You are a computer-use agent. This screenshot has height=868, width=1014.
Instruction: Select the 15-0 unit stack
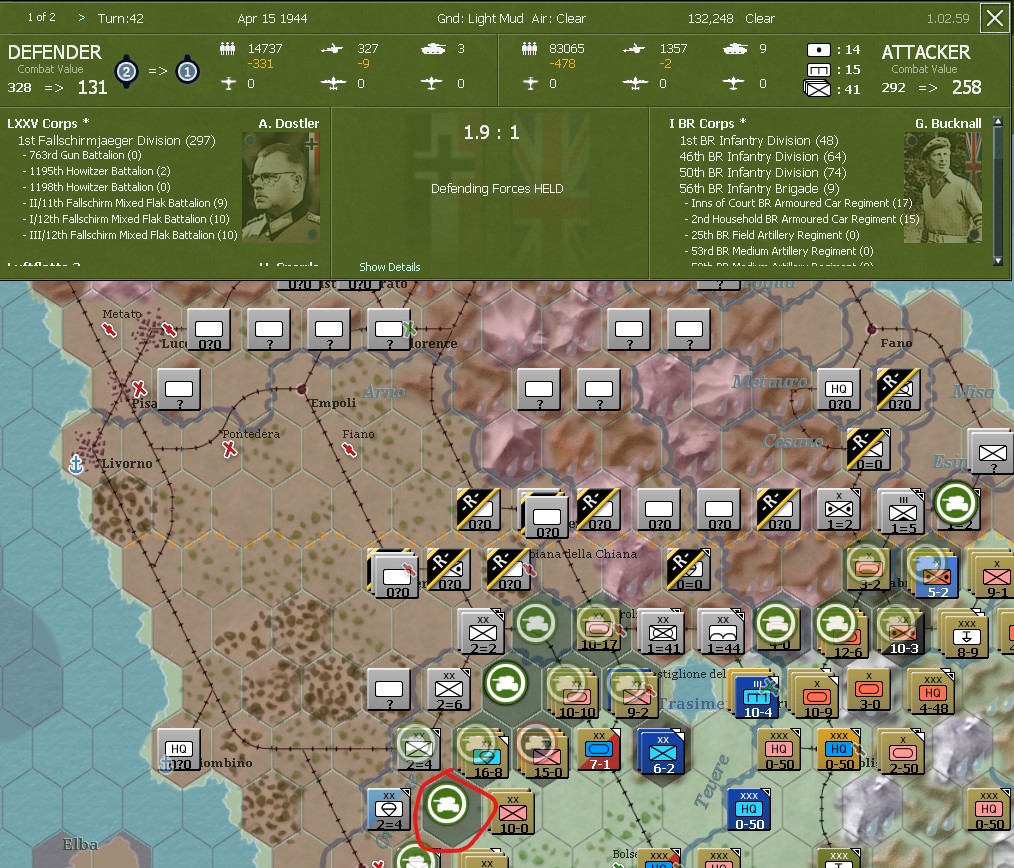(543, 753)
